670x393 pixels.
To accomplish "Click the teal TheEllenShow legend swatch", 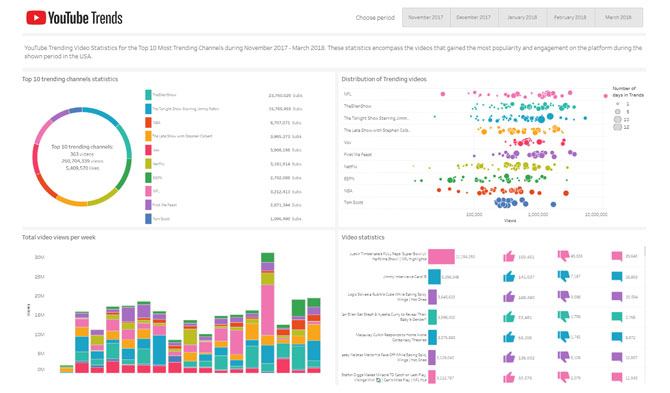I will point(148,95).
